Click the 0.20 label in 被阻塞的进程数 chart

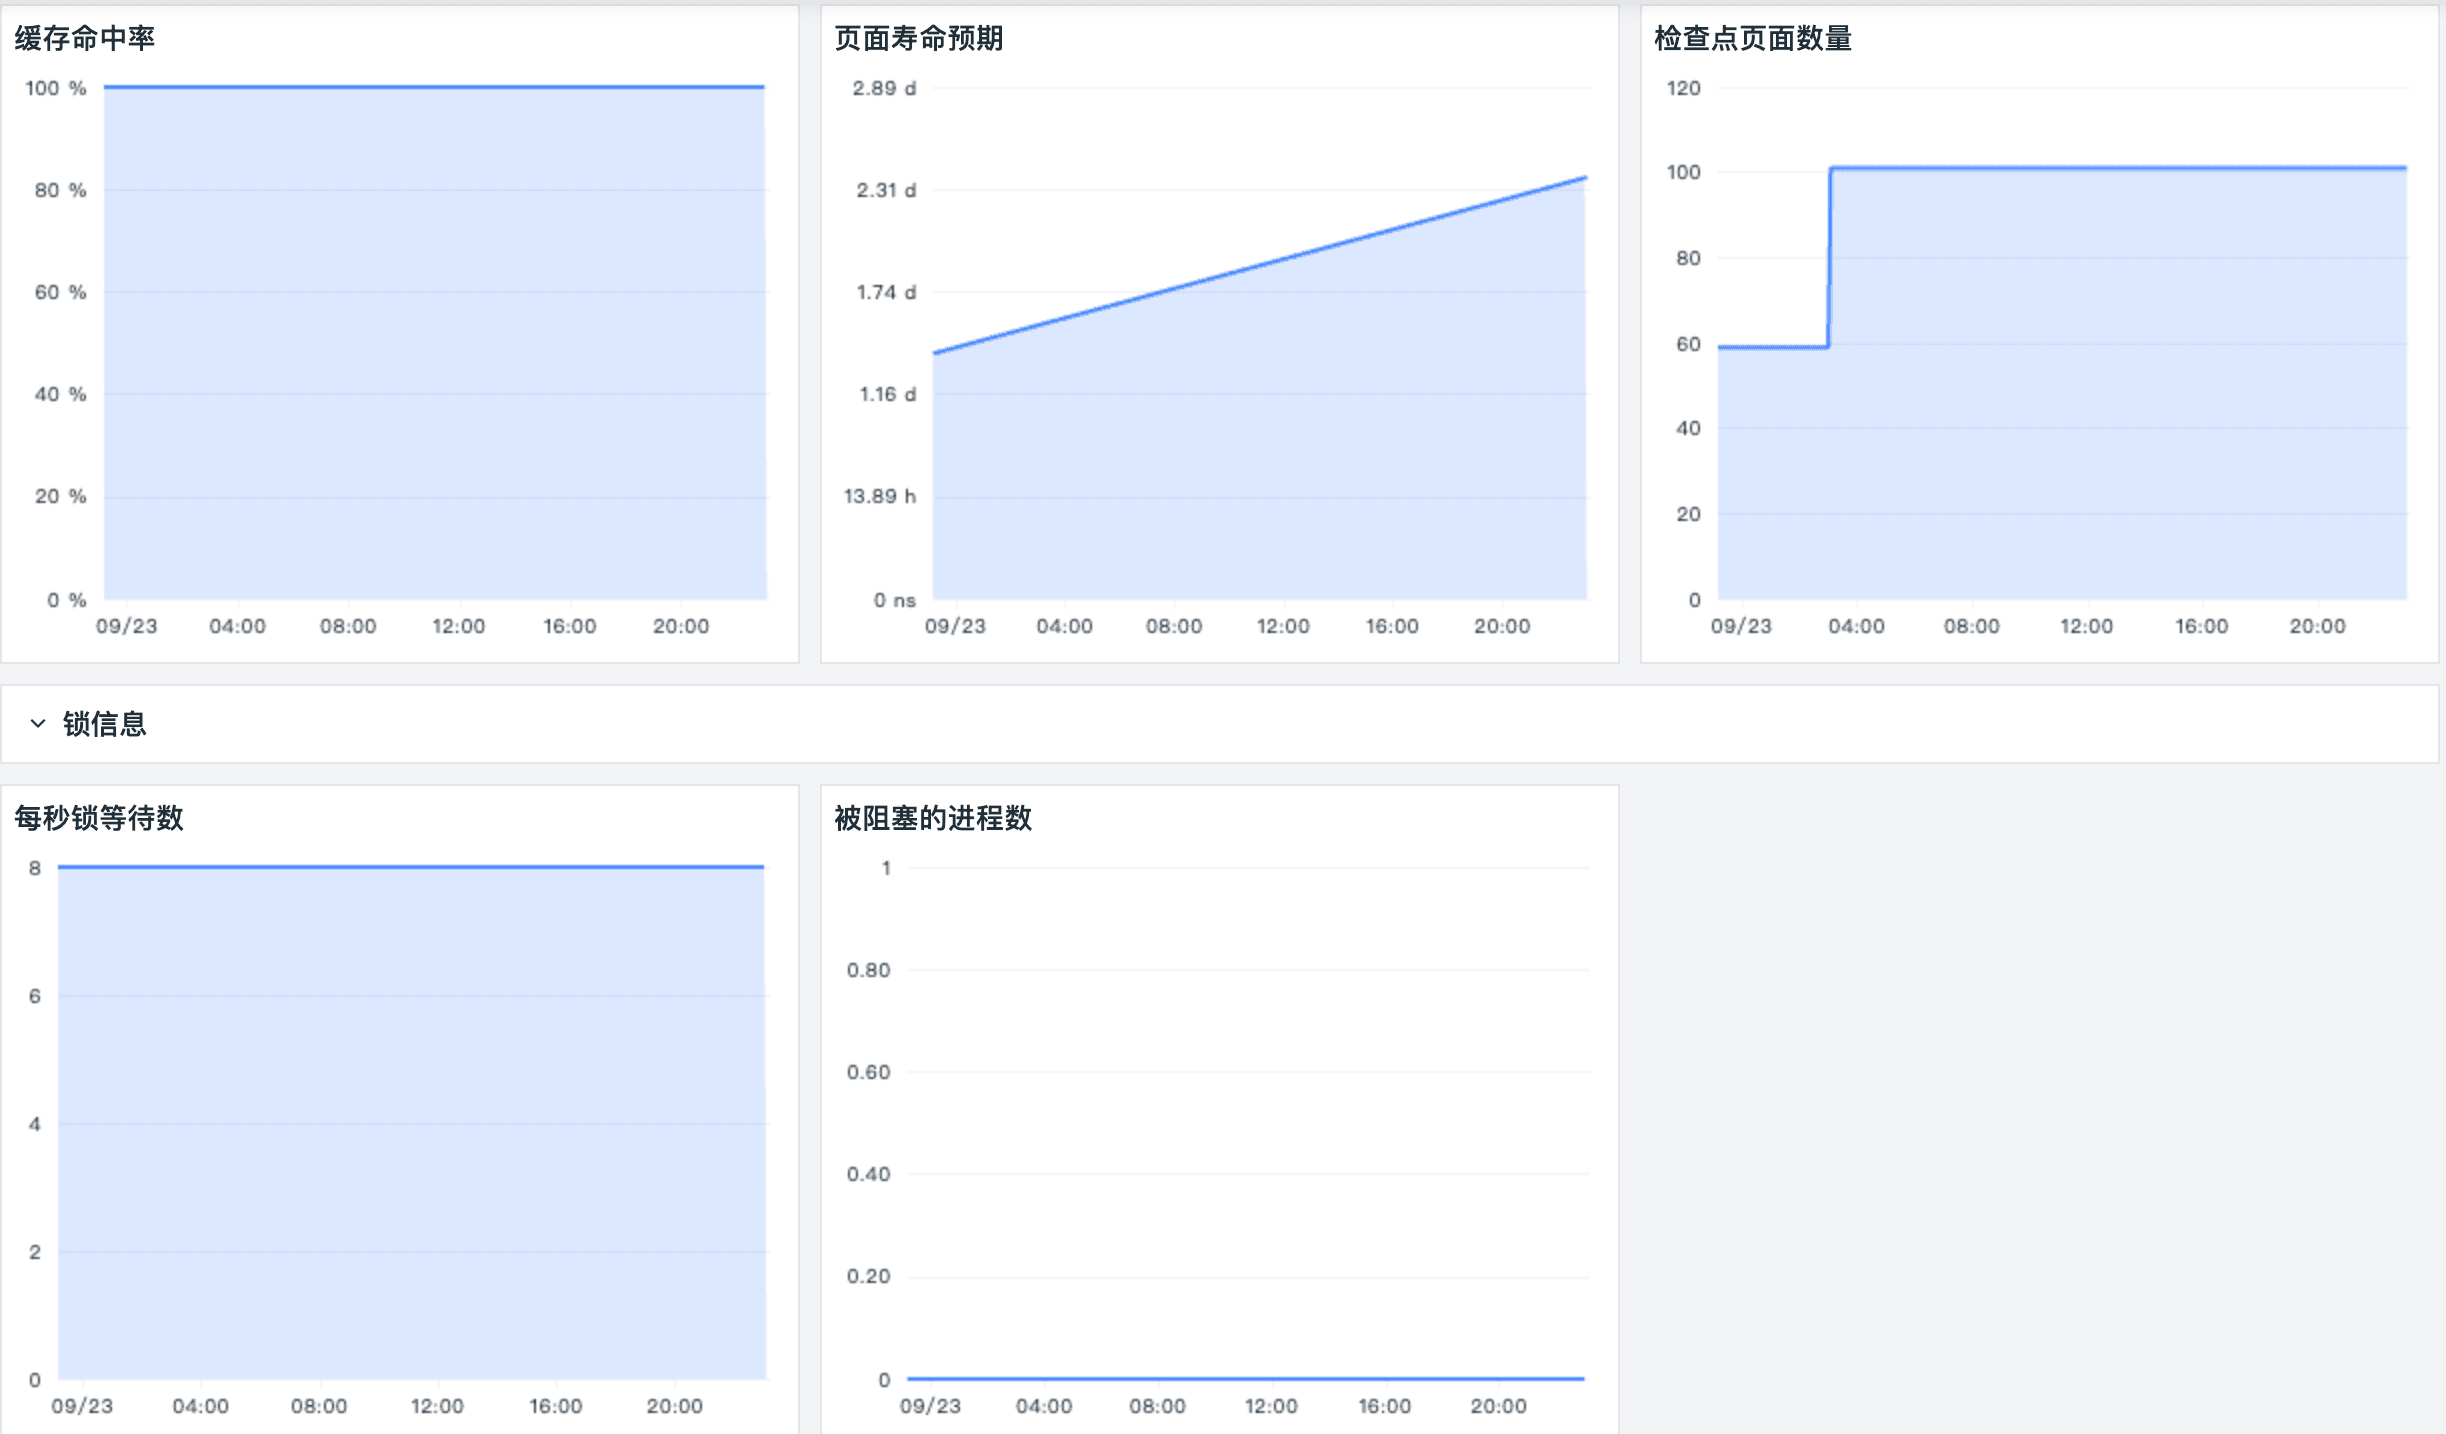click(868, 1276)
